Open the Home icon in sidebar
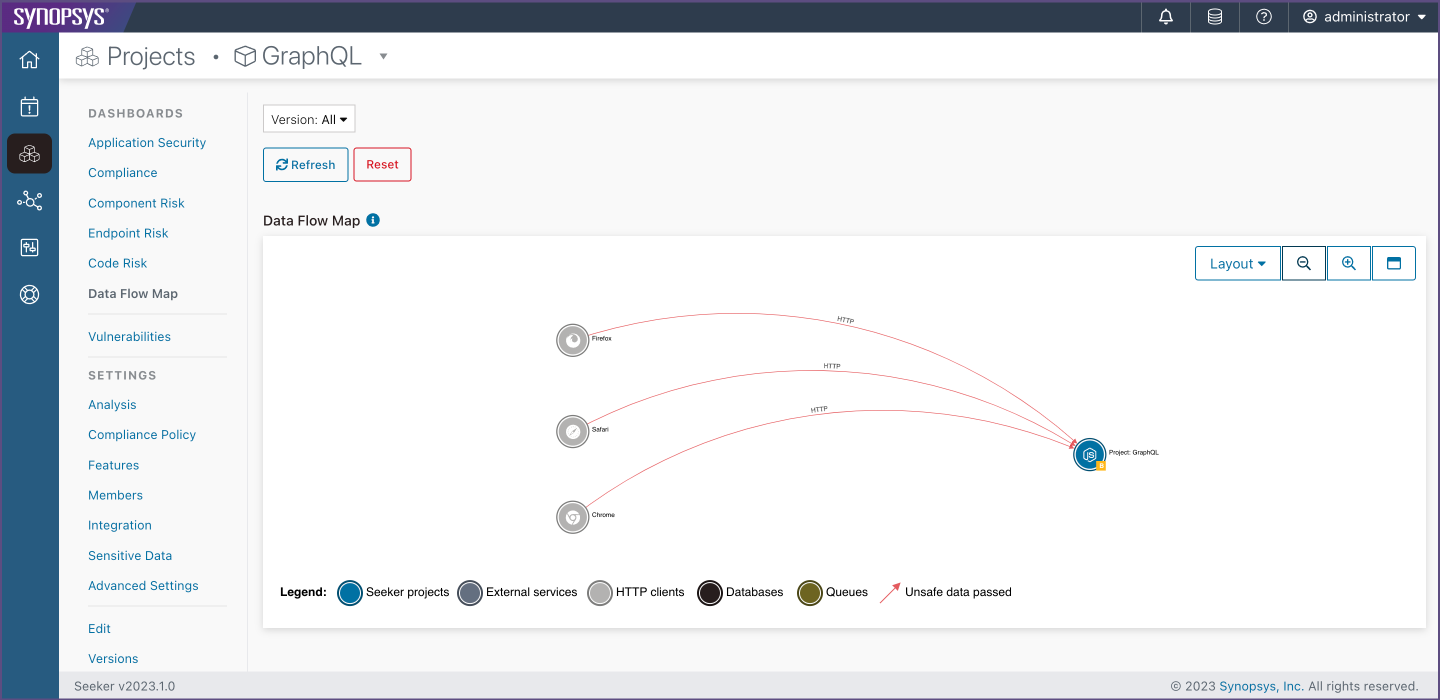The image size is (1440, 700). pyautogui.click(x=29, y=59)
